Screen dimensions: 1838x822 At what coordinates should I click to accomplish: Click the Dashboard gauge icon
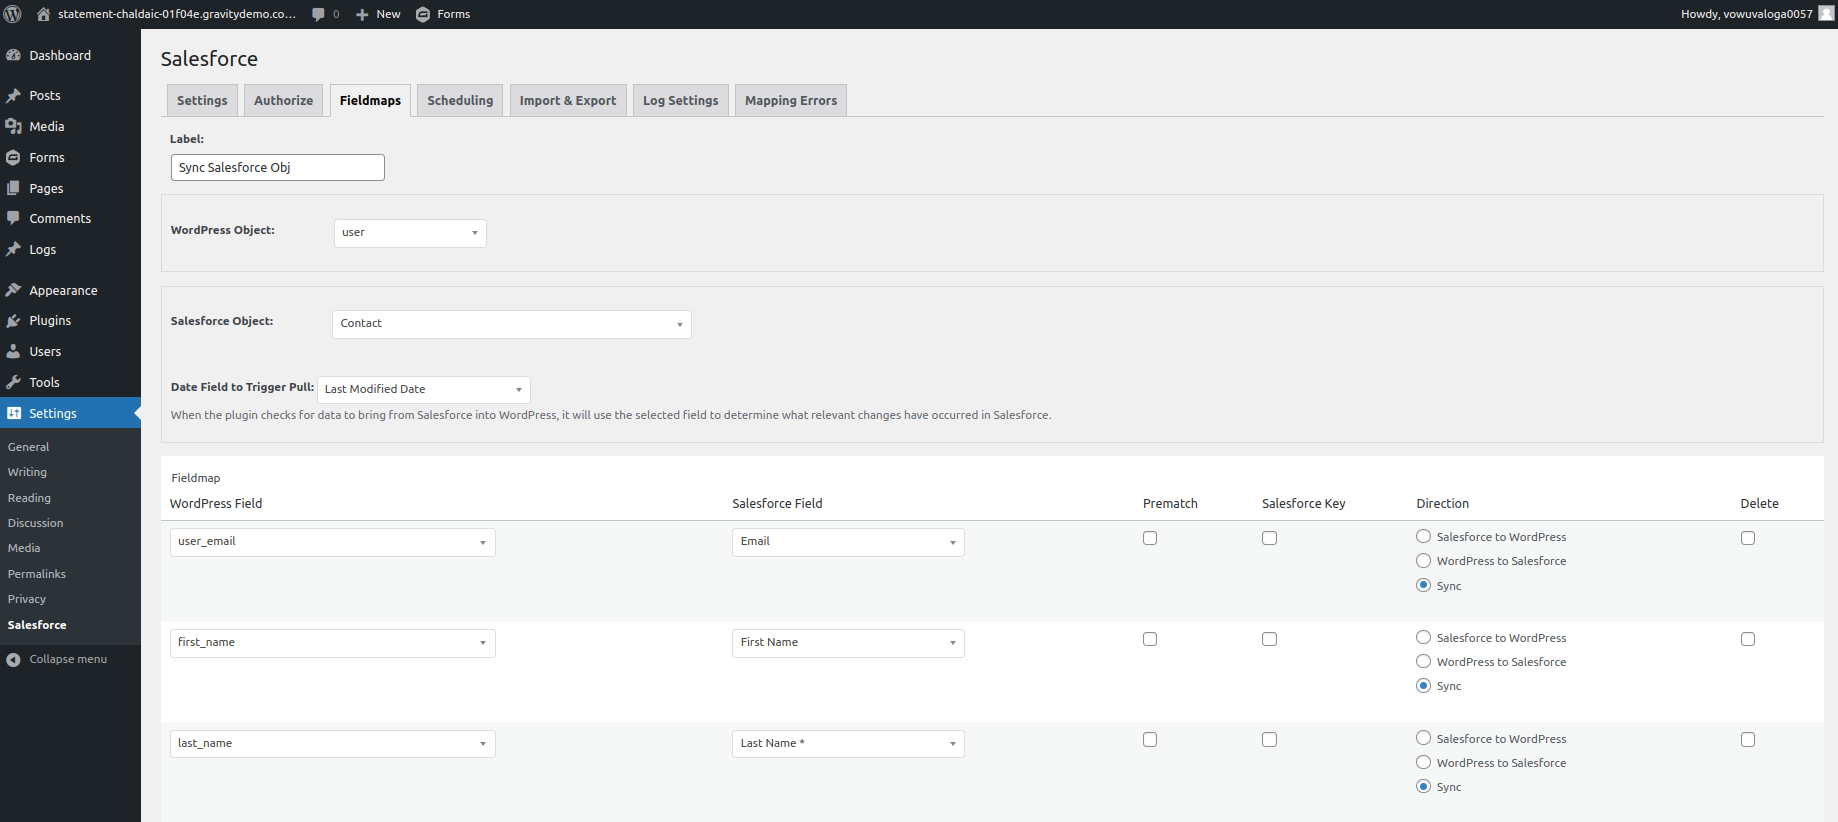click(14, 56)
